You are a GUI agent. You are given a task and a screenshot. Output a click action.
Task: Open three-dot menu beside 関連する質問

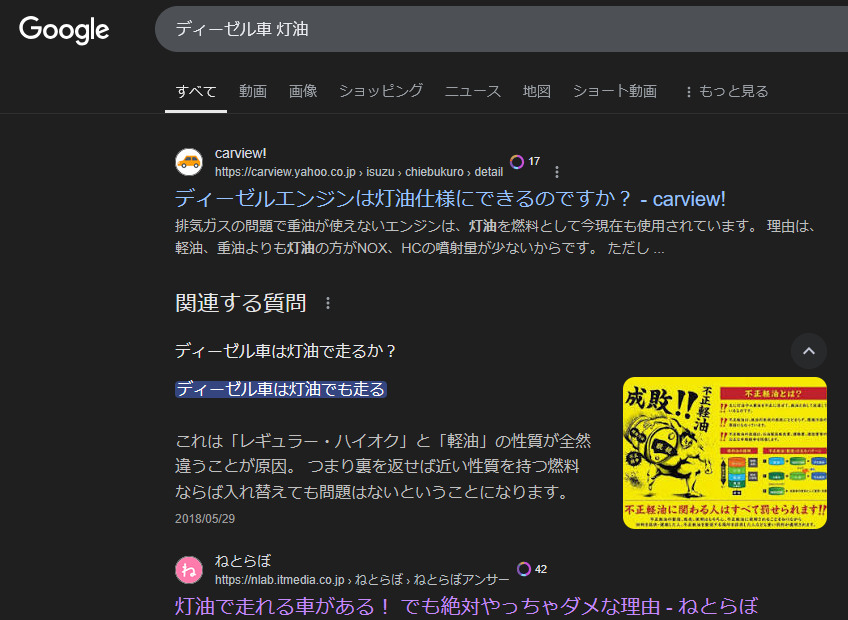328,303
